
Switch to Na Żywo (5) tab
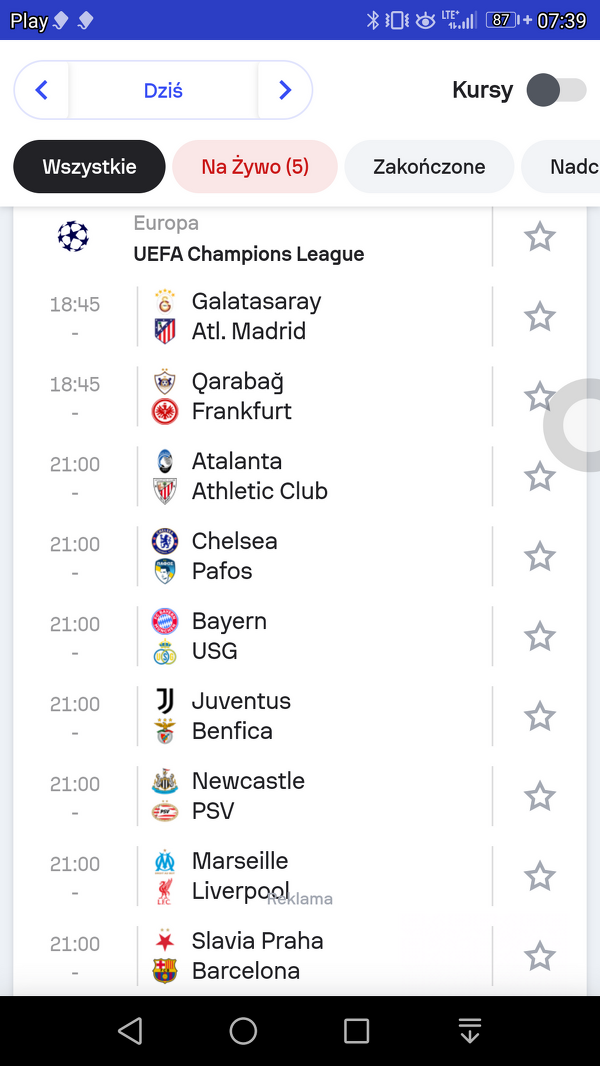(x=255, y=167)
